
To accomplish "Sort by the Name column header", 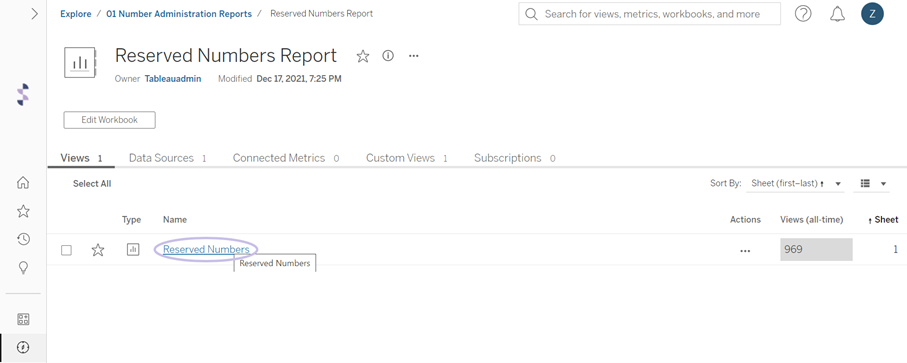I will point(175,220).
